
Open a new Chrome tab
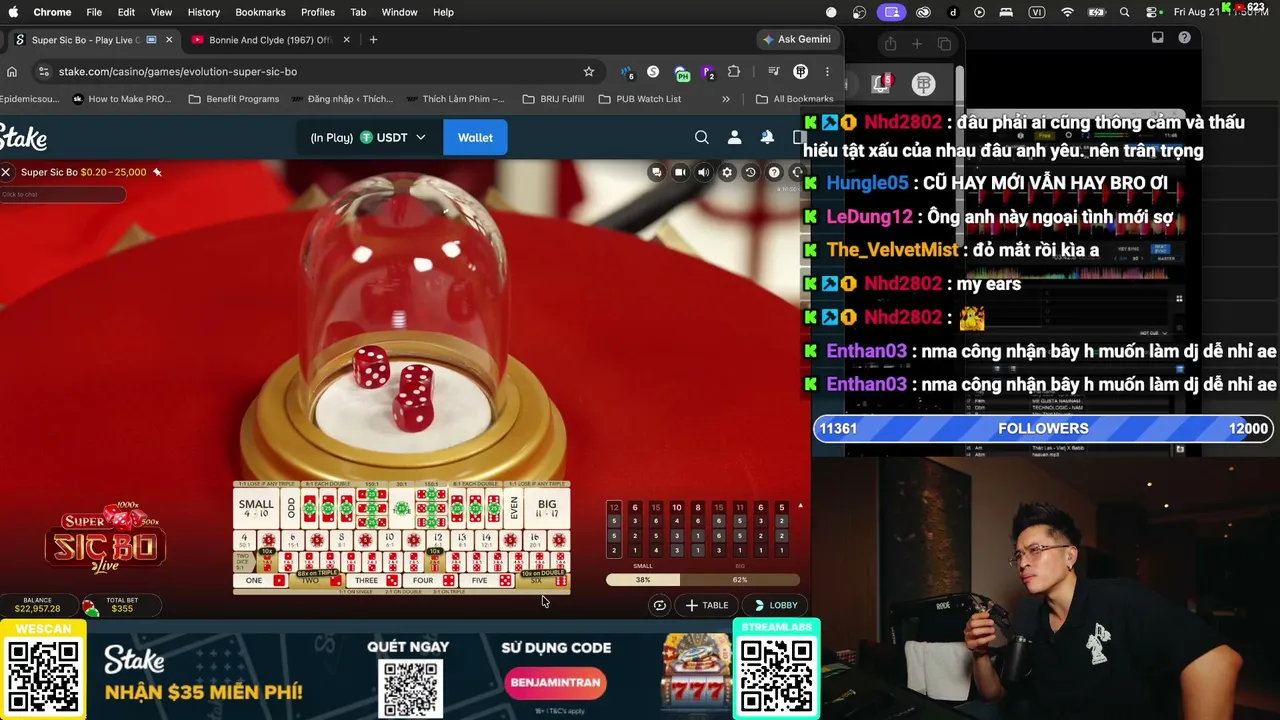(373, 40)
